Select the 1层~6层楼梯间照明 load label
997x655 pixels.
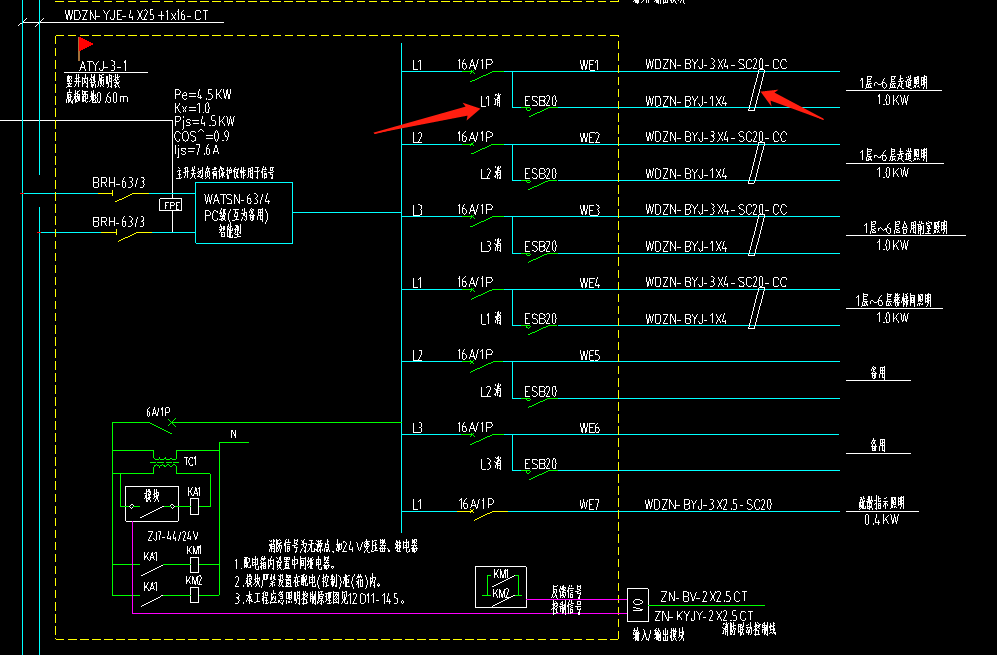pyautogui.click(x=893, y=300)
